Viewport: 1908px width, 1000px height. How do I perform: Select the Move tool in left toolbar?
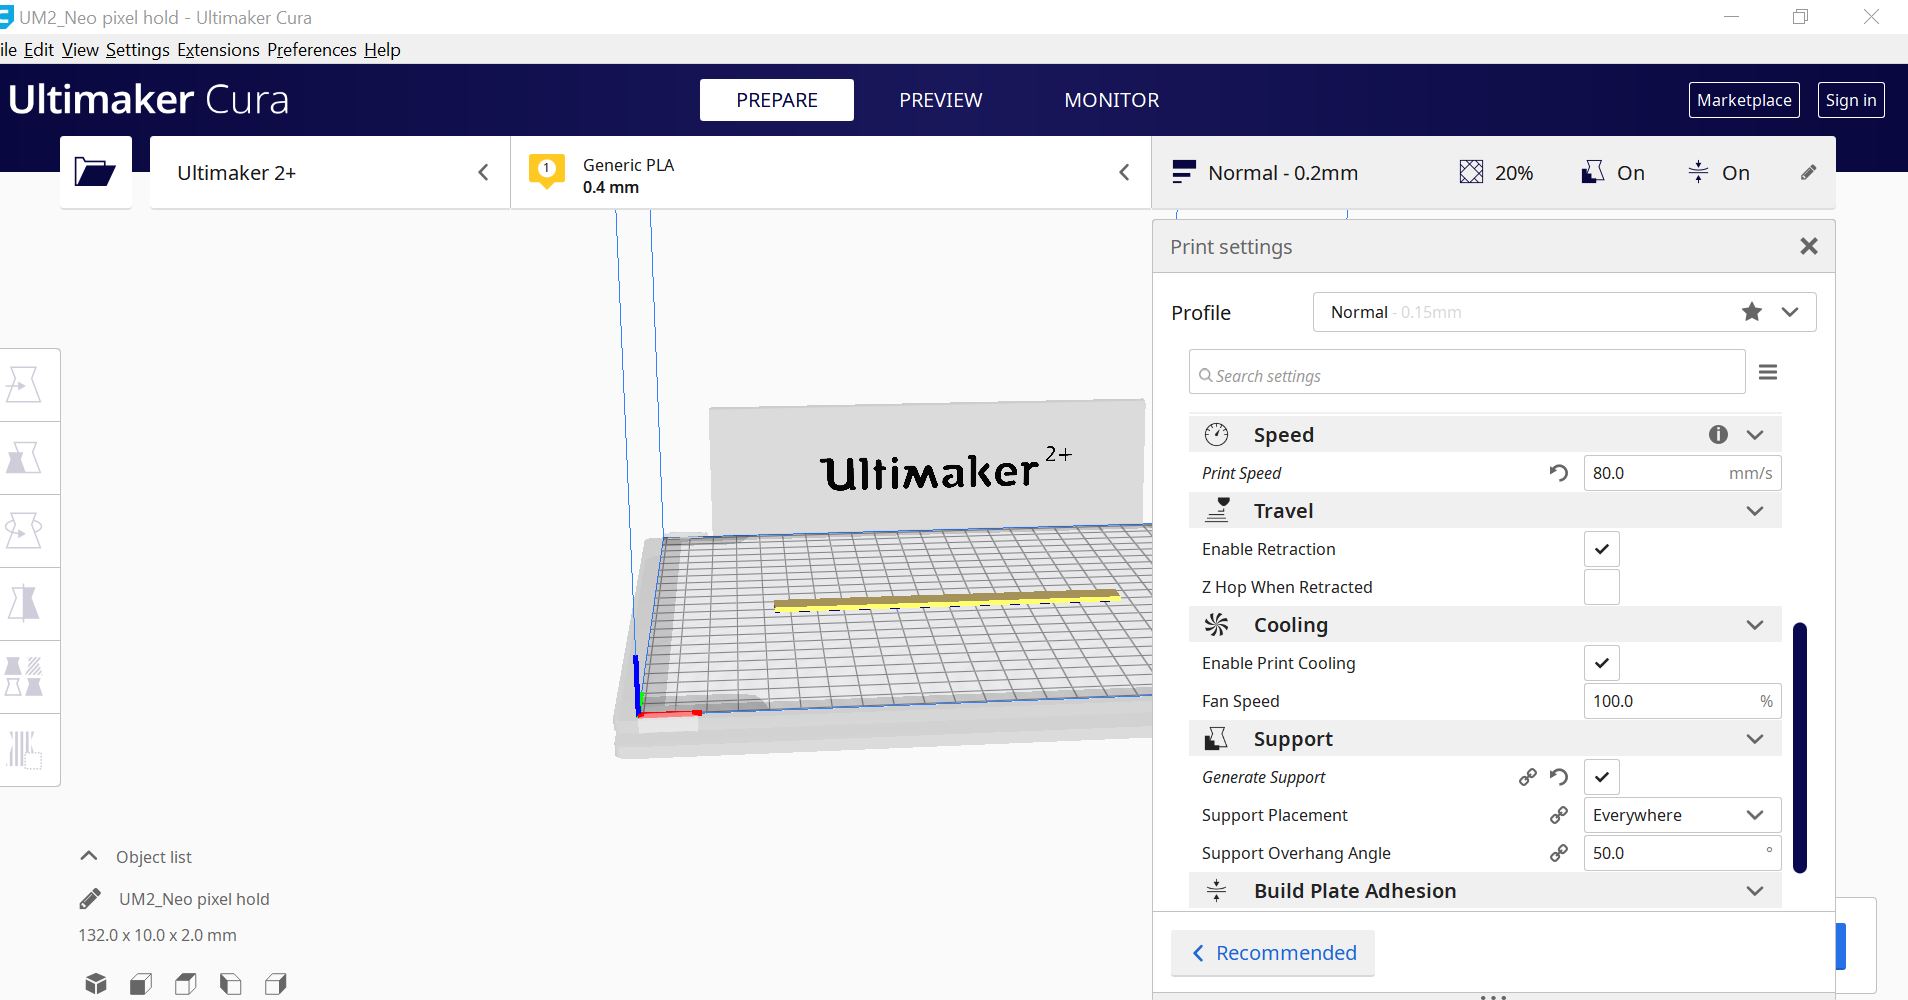tap(24, 385)
